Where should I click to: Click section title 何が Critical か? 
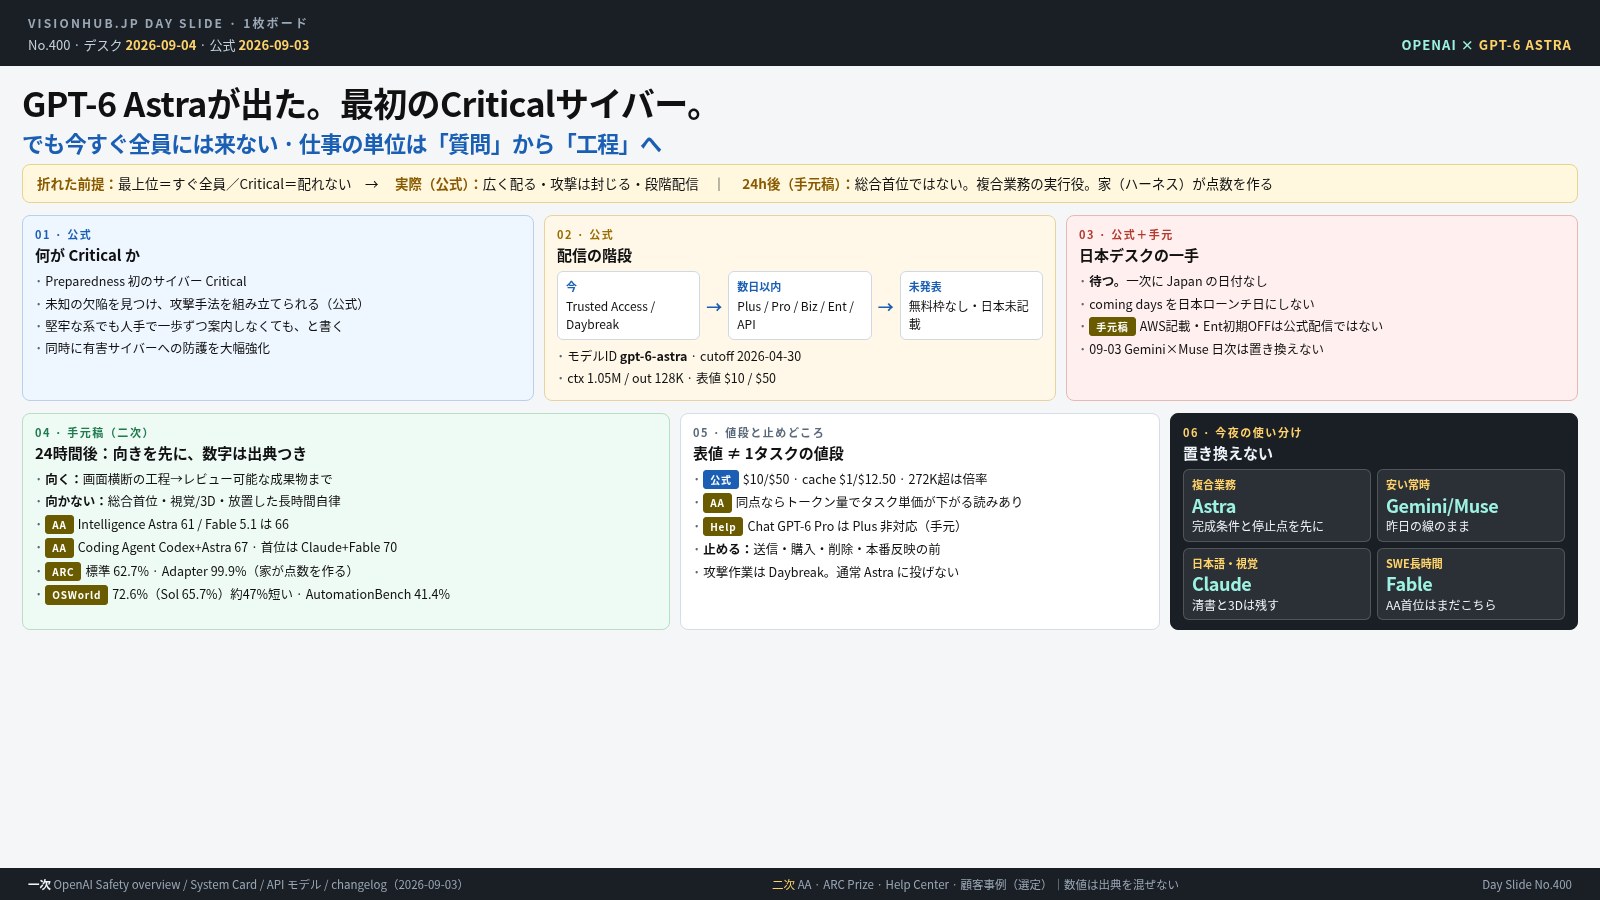point(87,256)
